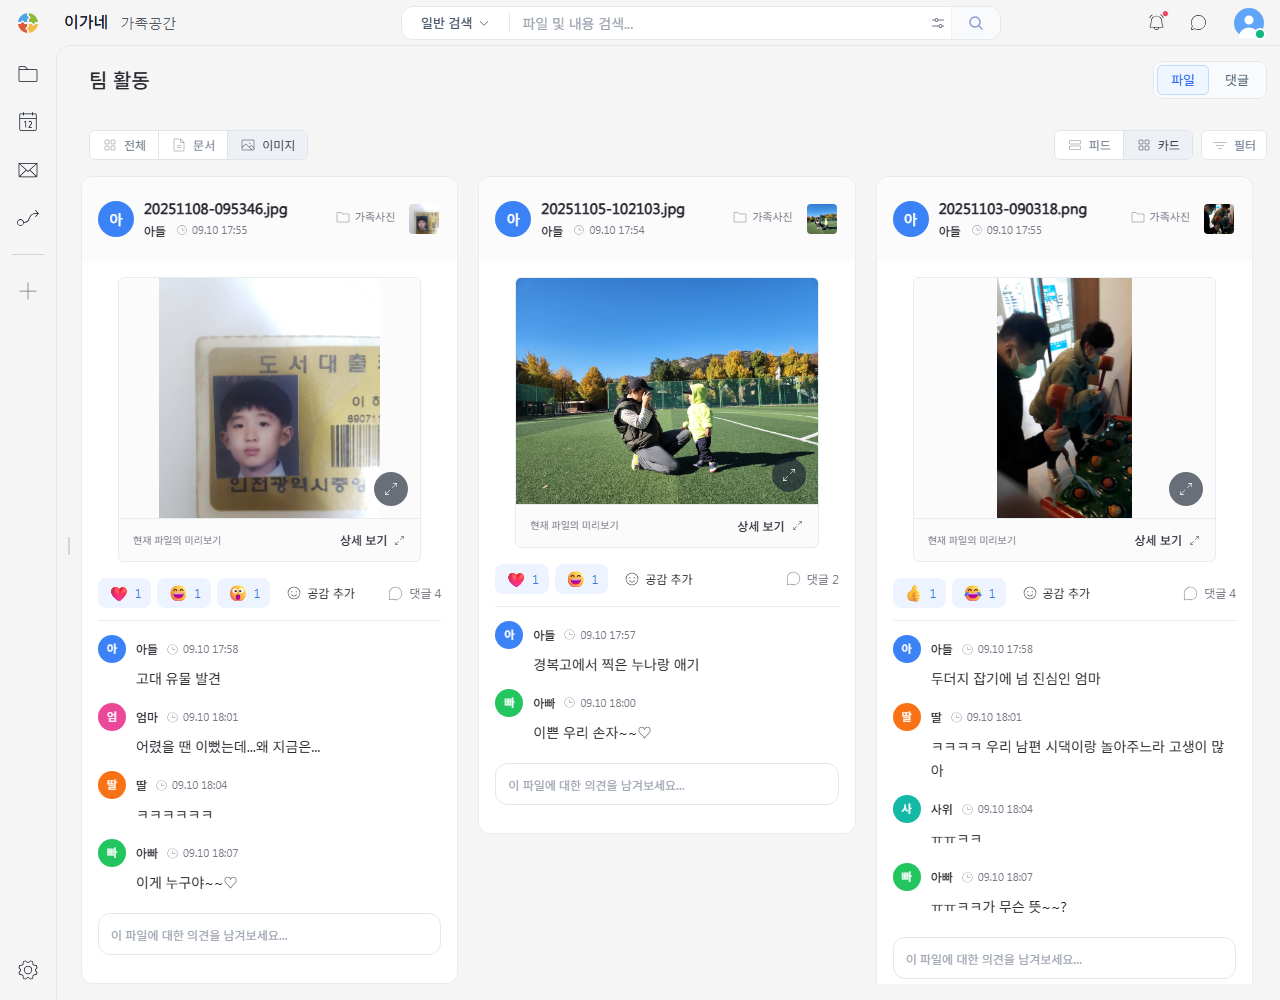Open 공감 추가 picker on 20251103-090318.png
Viewport: 1280px width, 1000px height.
(1056, 593)
